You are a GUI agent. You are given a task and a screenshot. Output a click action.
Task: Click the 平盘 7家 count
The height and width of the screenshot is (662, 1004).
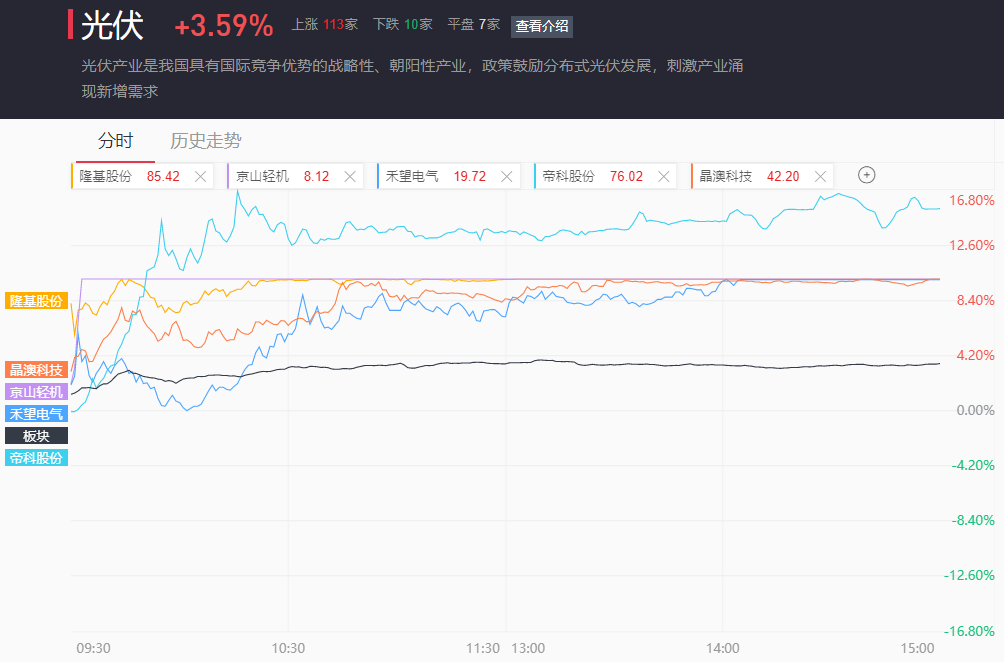pos(474,25)
